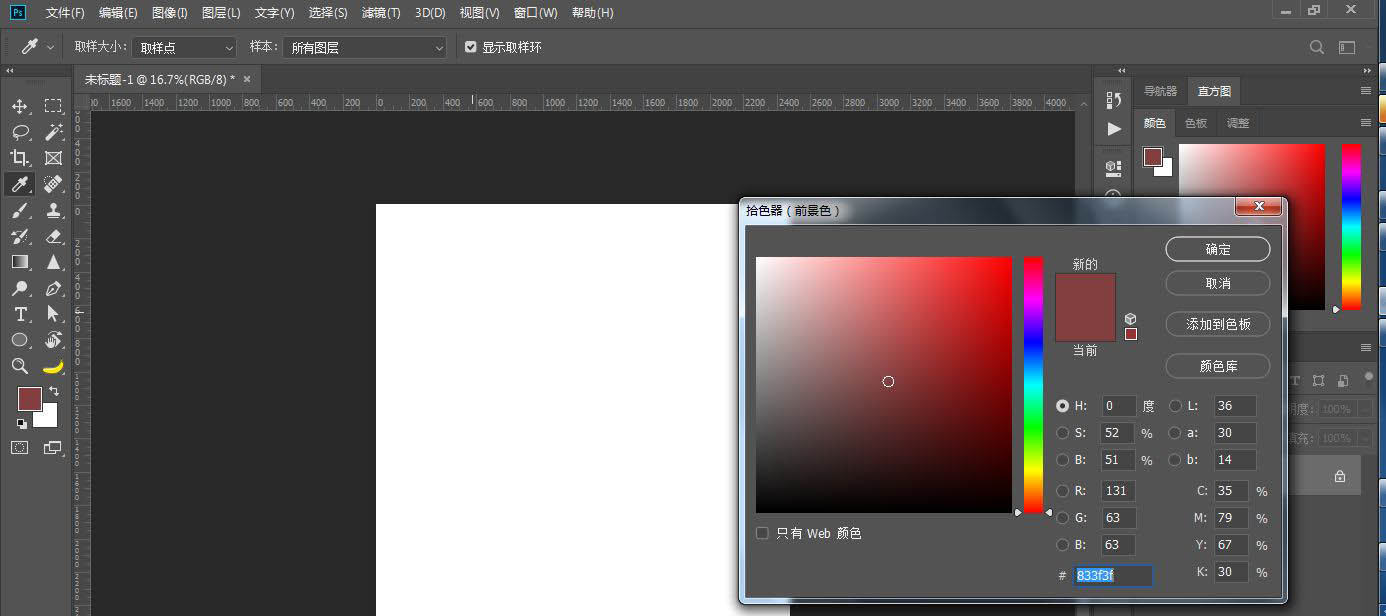Click the search icon in options bar
Image resolution: width=1386 pixels, height=616 pixels.
pos(1317,47)
